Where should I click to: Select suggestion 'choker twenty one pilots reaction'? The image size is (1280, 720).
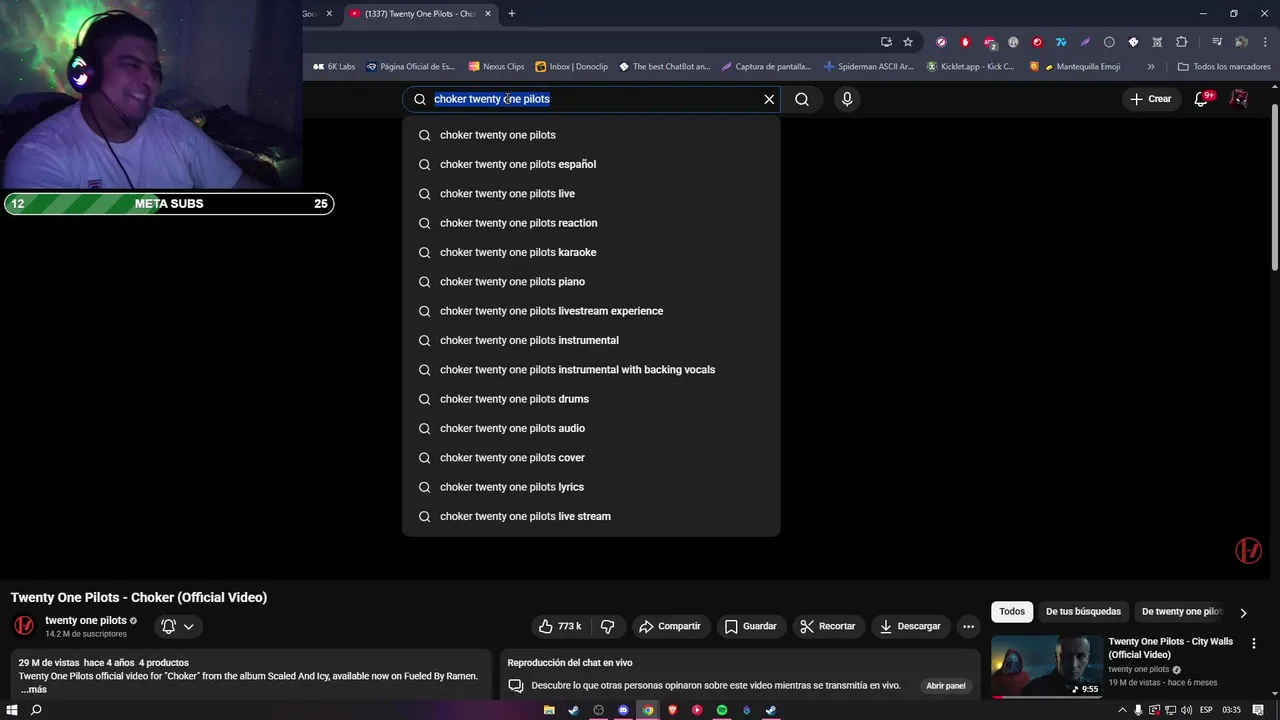click(591, 223)
